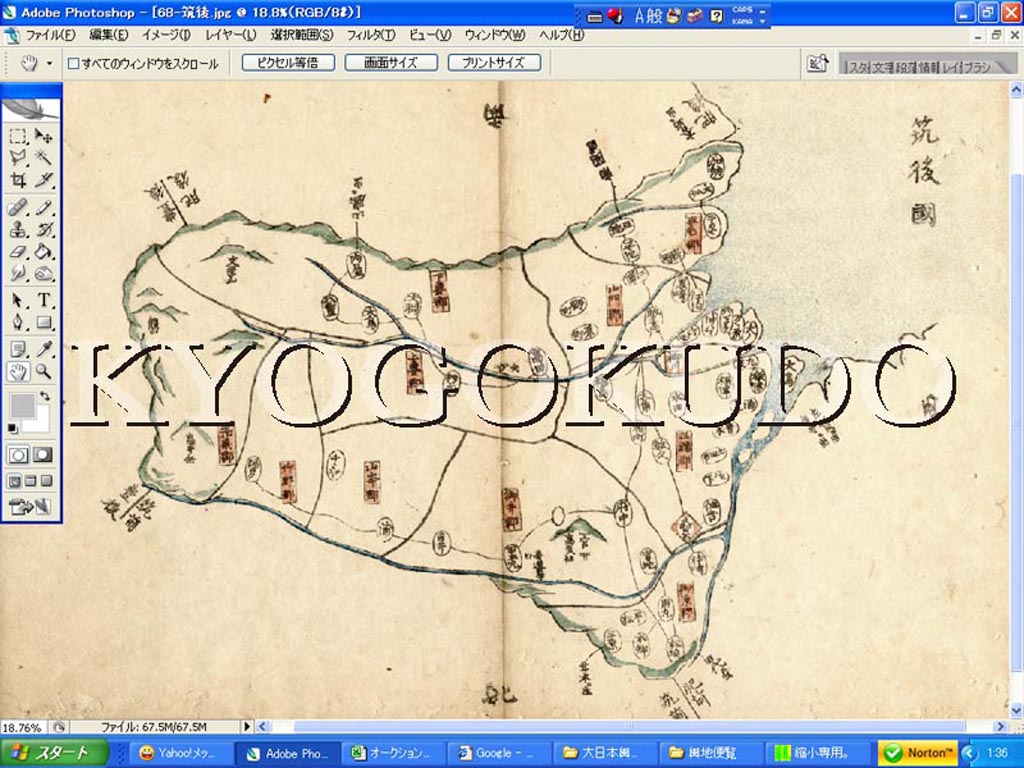The image size is (1024, 768).
Task: Select the Eraser tool
Action: [18, 251]
